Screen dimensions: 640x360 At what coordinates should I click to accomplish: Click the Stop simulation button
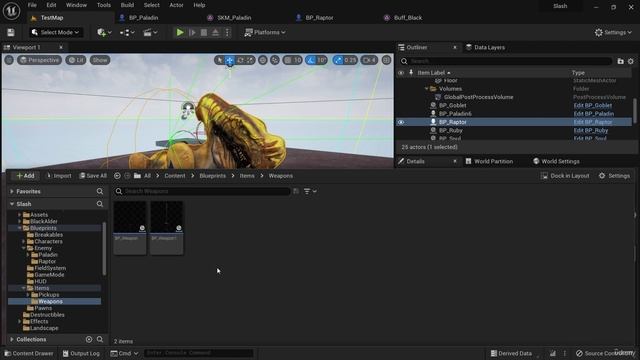204,32
